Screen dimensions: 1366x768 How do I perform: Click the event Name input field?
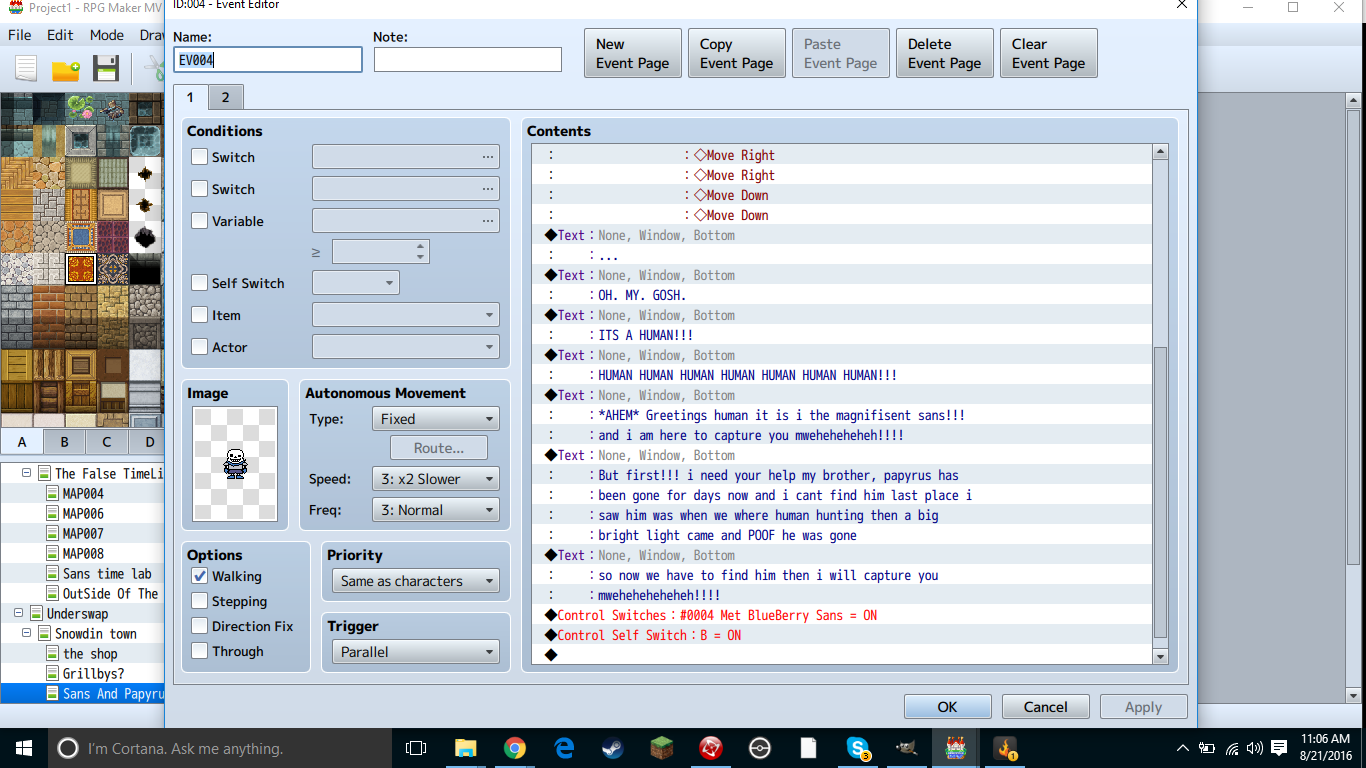[x=268, y=60]
